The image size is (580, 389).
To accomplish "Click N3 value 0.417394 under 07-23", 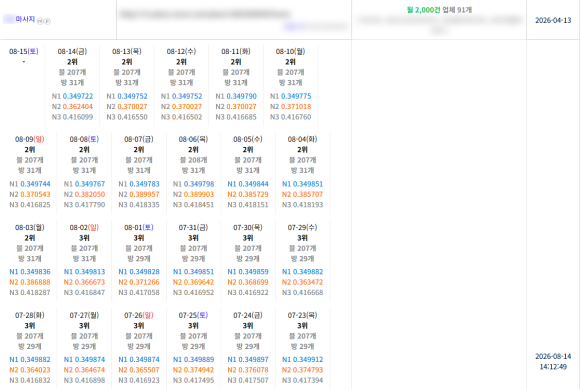I will [303, 380].
